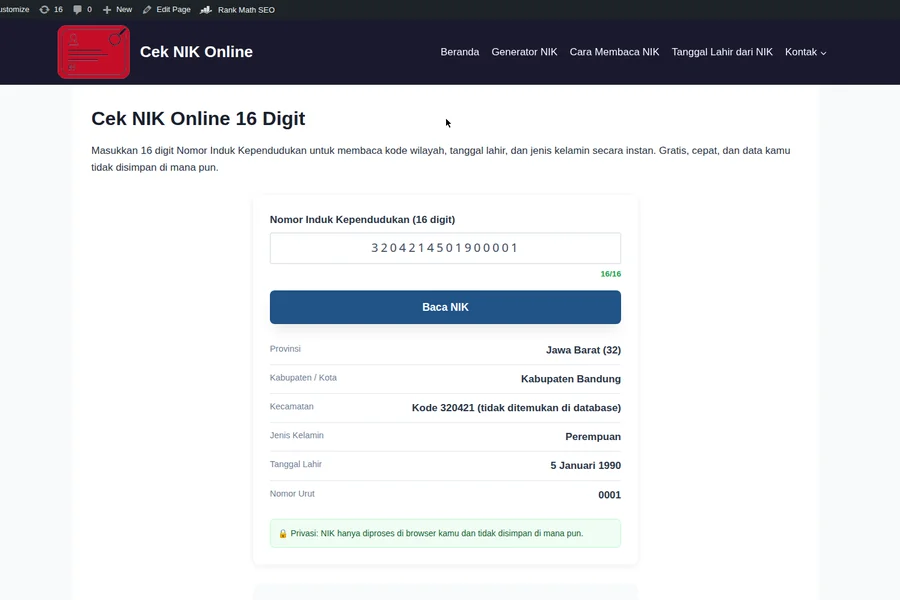This screenshot has height=600, width=900.
Task: Click the Rank Math SEO label
Action: pyautogui.click(x=246, y=10)
